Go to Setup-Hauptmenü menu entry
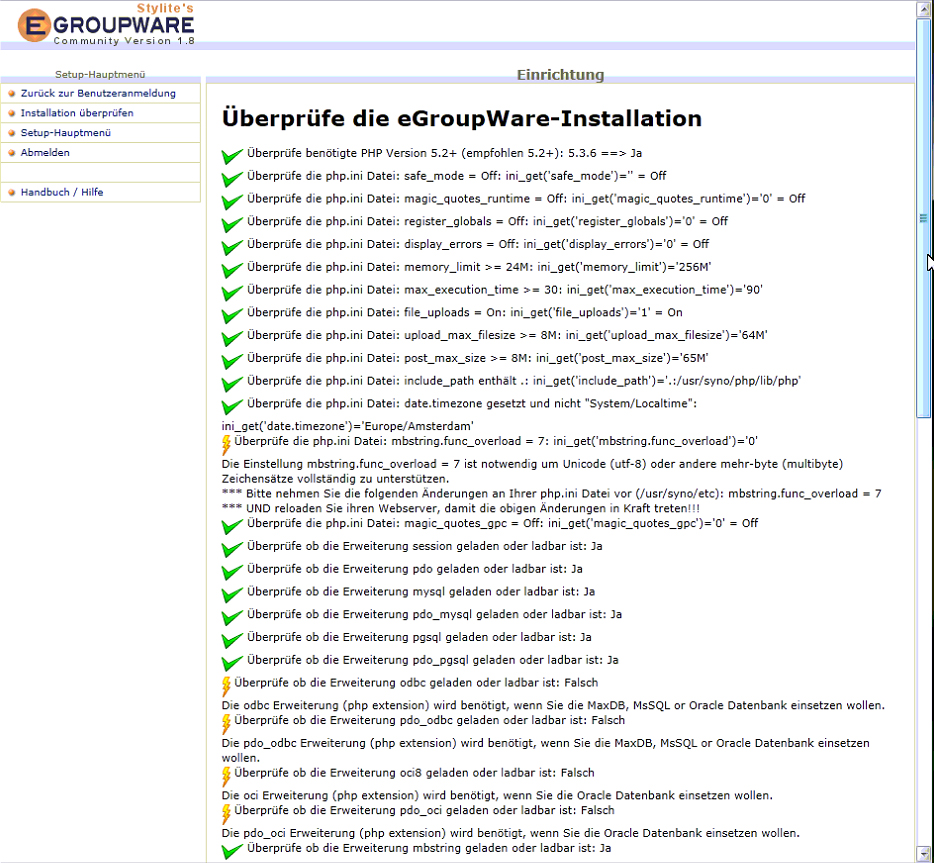 65,133
